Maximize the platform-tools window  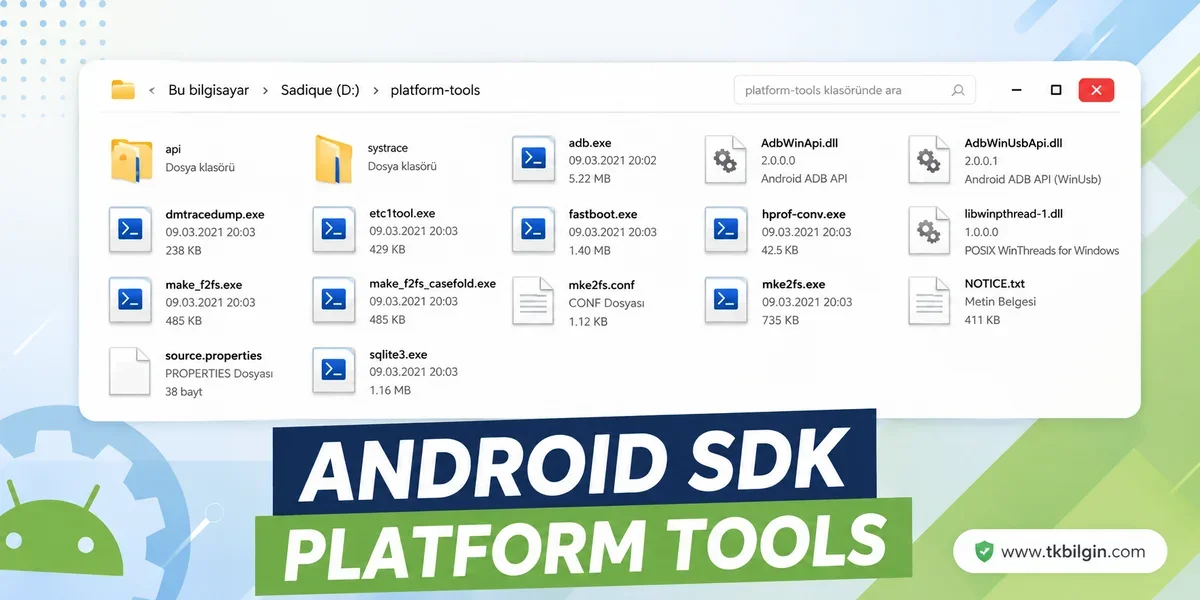coord(1056,90)
